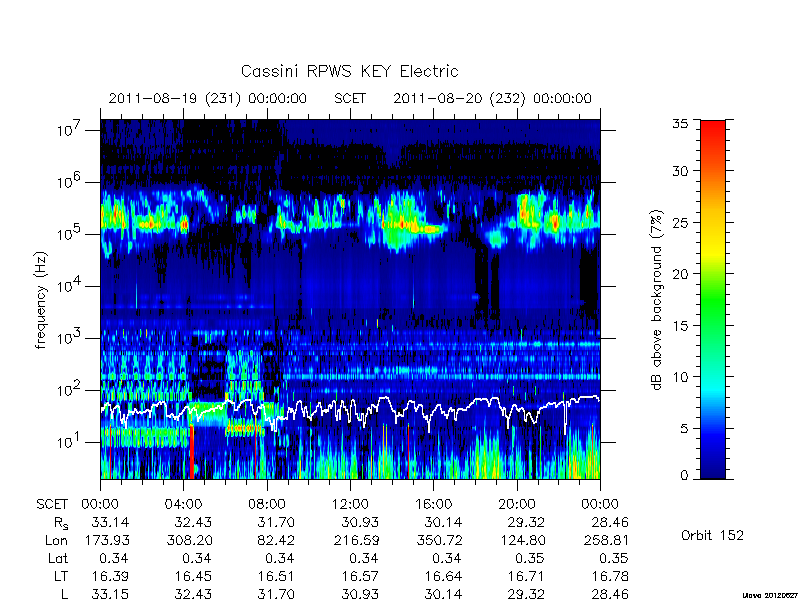Image resolution: width=800 pixels, height=600 pixels.
Task: Click the plot title 'Cassini RPWS KEY Electric'
Action: (349, 71)
